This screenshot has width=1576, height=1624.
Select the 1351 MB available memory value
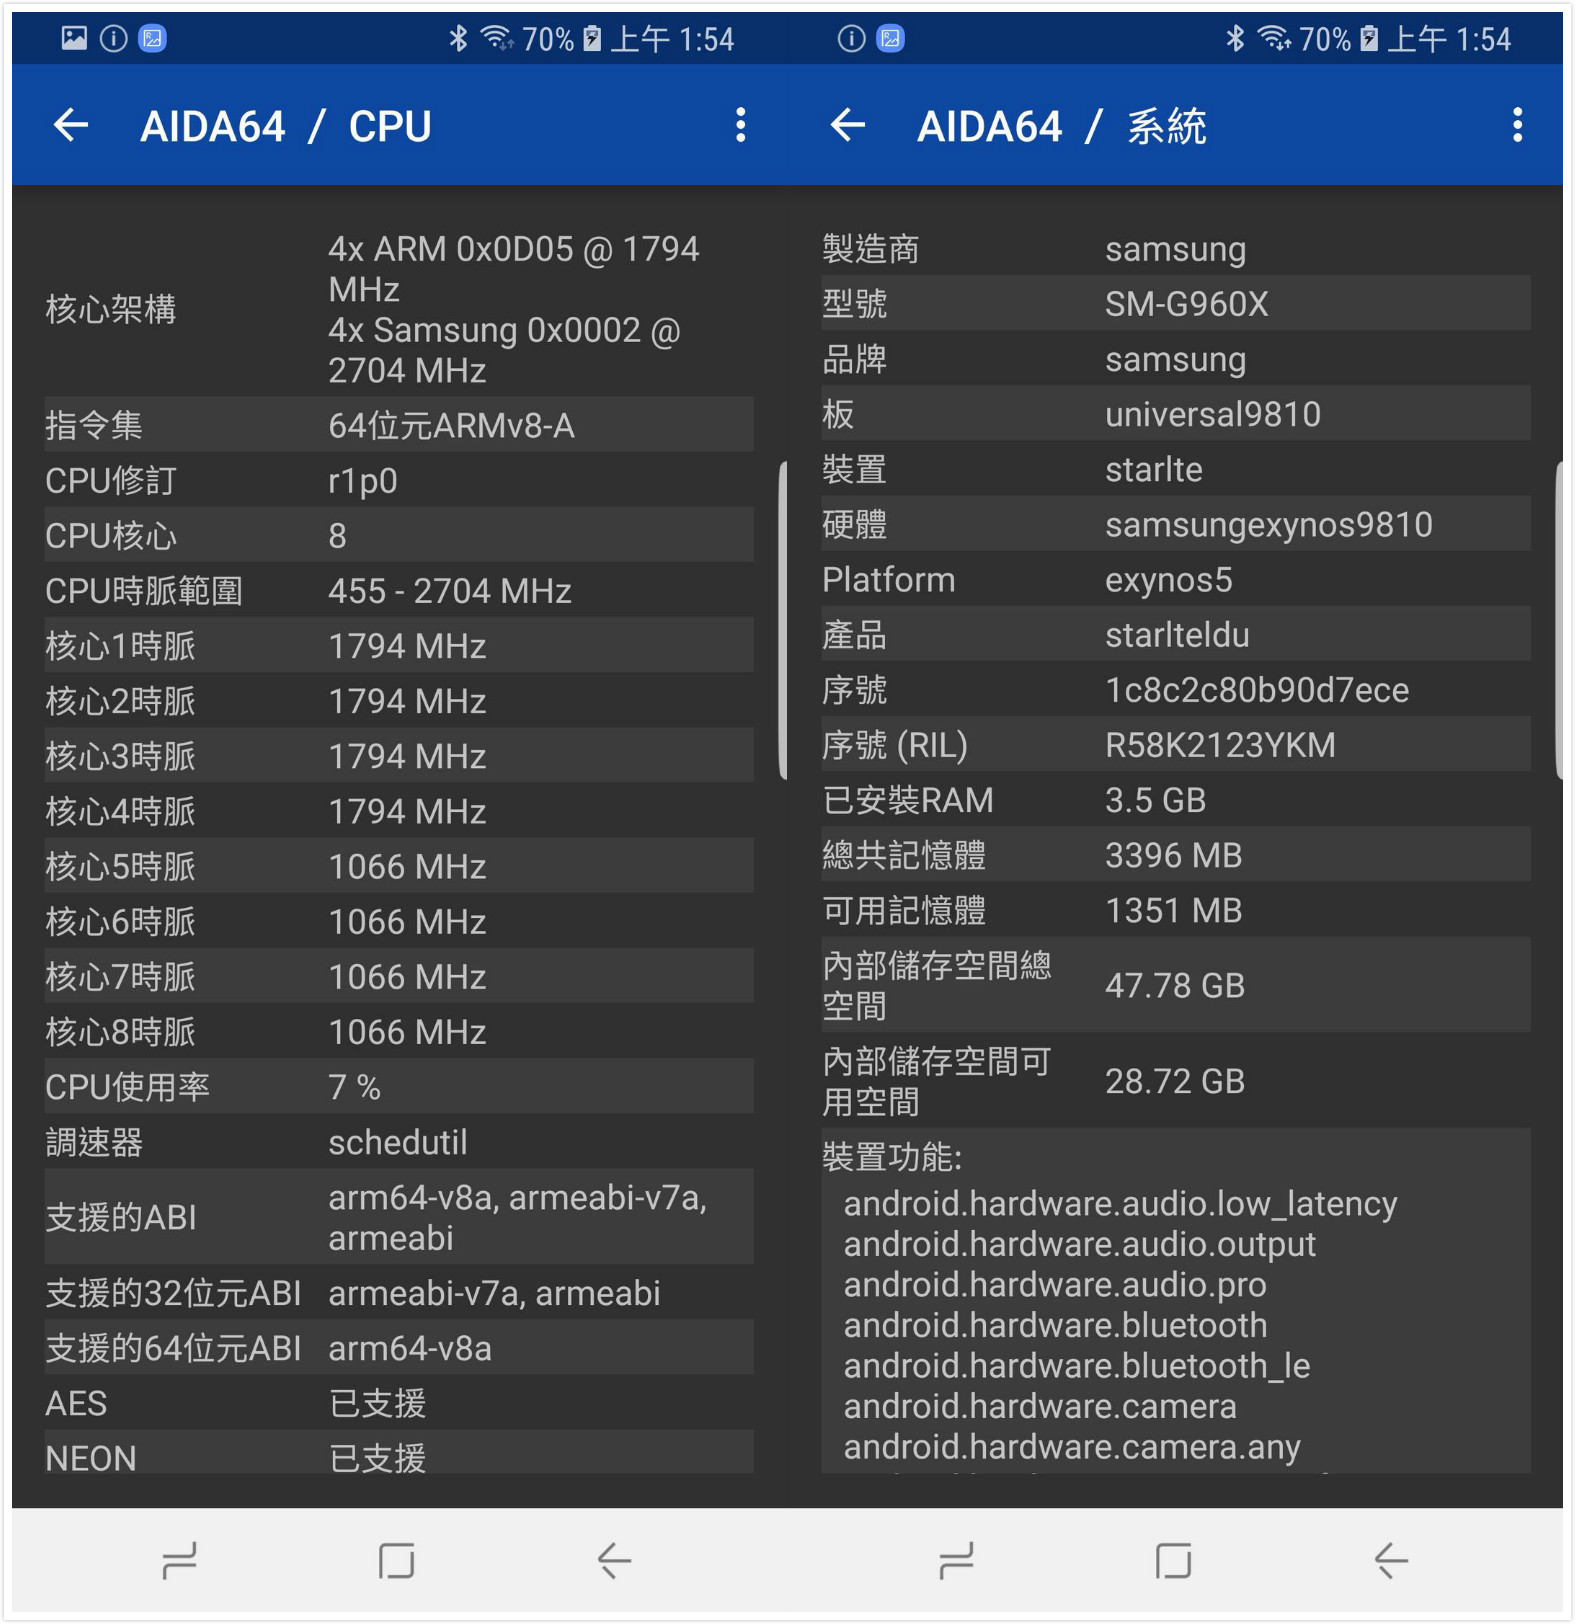1173,910
